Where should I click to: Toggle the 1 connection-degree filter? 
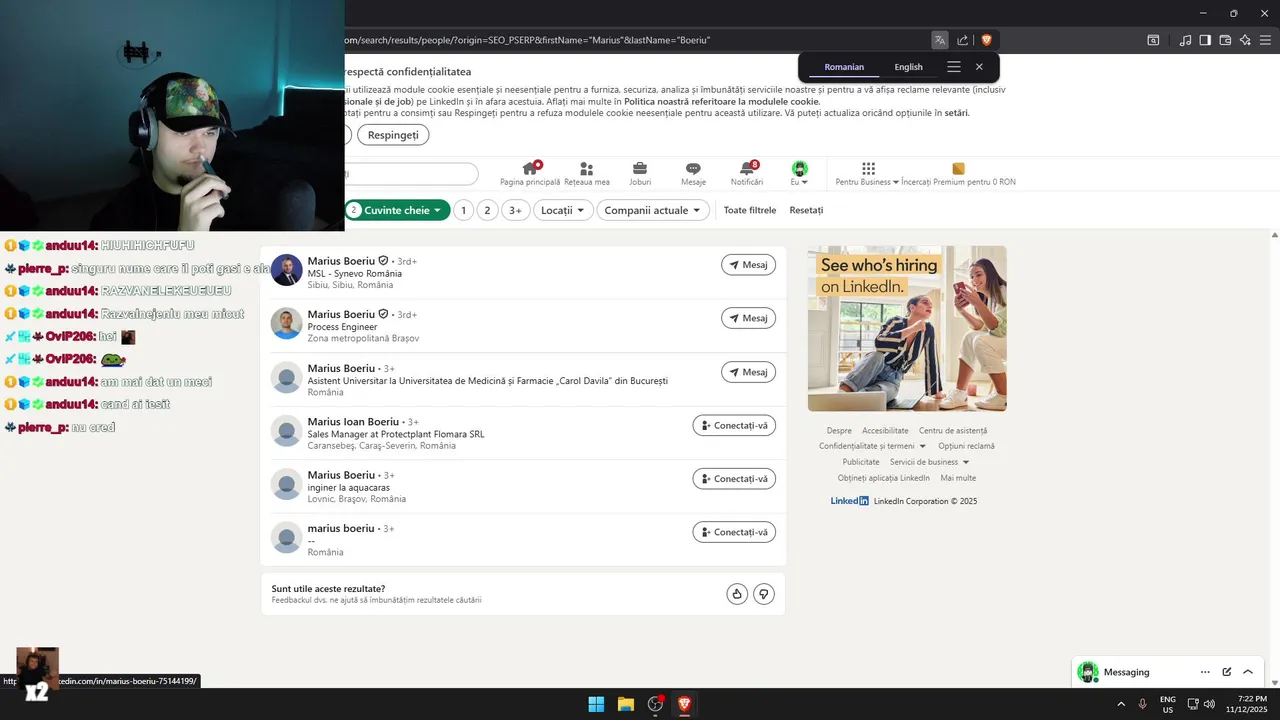[463, 210]
